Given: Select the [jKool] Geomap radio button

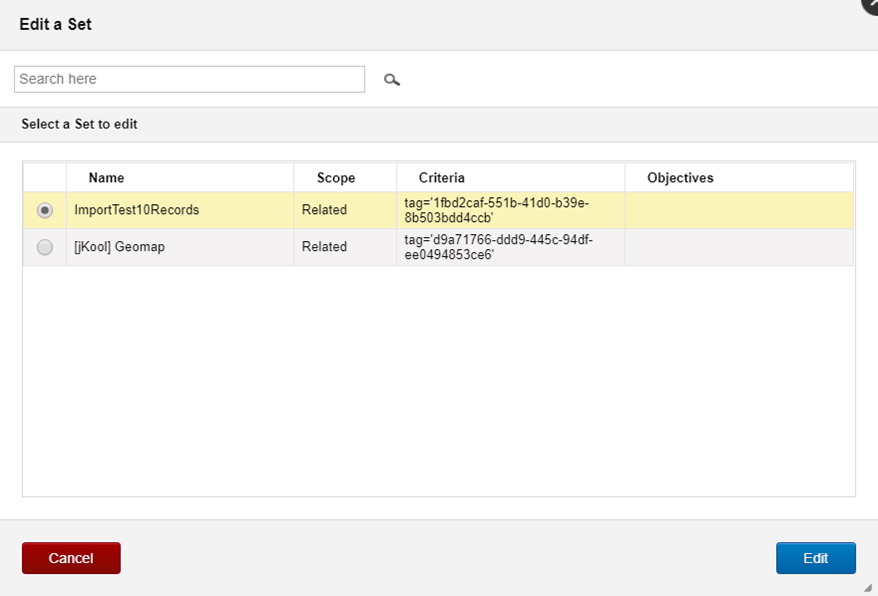Looking at the screenshot, I should 45,247.
